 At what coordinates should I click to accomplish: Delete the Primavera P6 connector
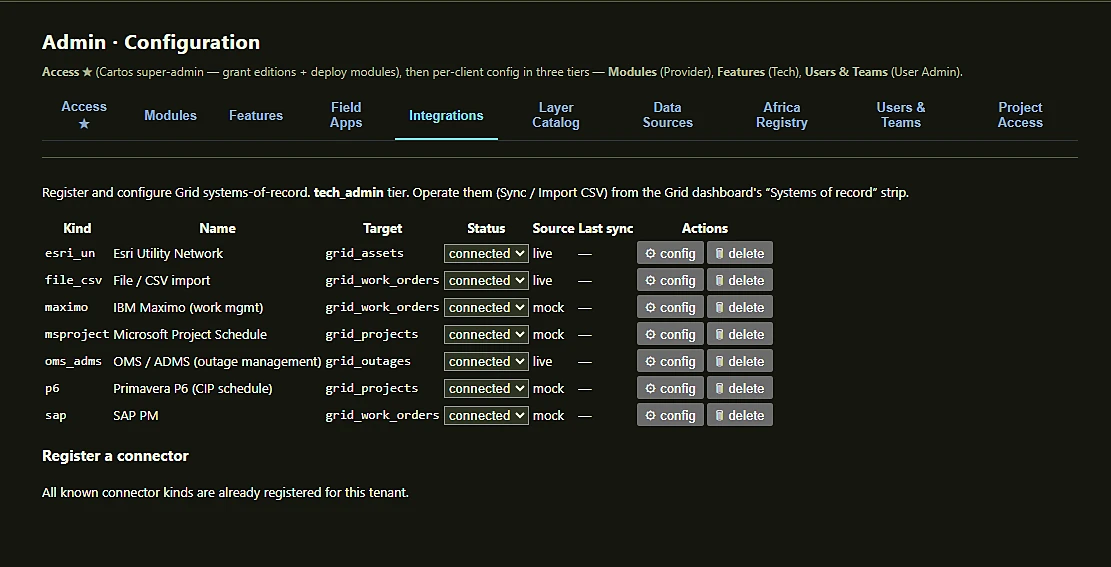(739, 388)
